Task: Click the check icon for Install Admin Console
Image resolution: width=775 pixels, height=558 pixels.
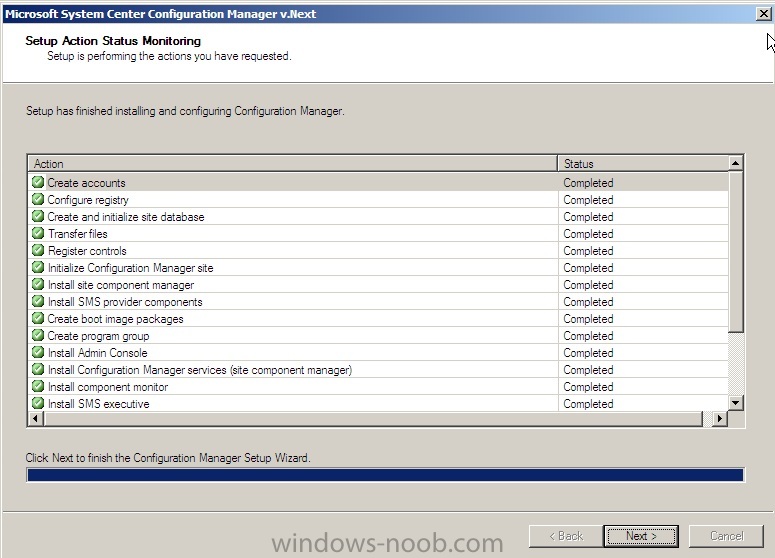Action: (38, 352)
